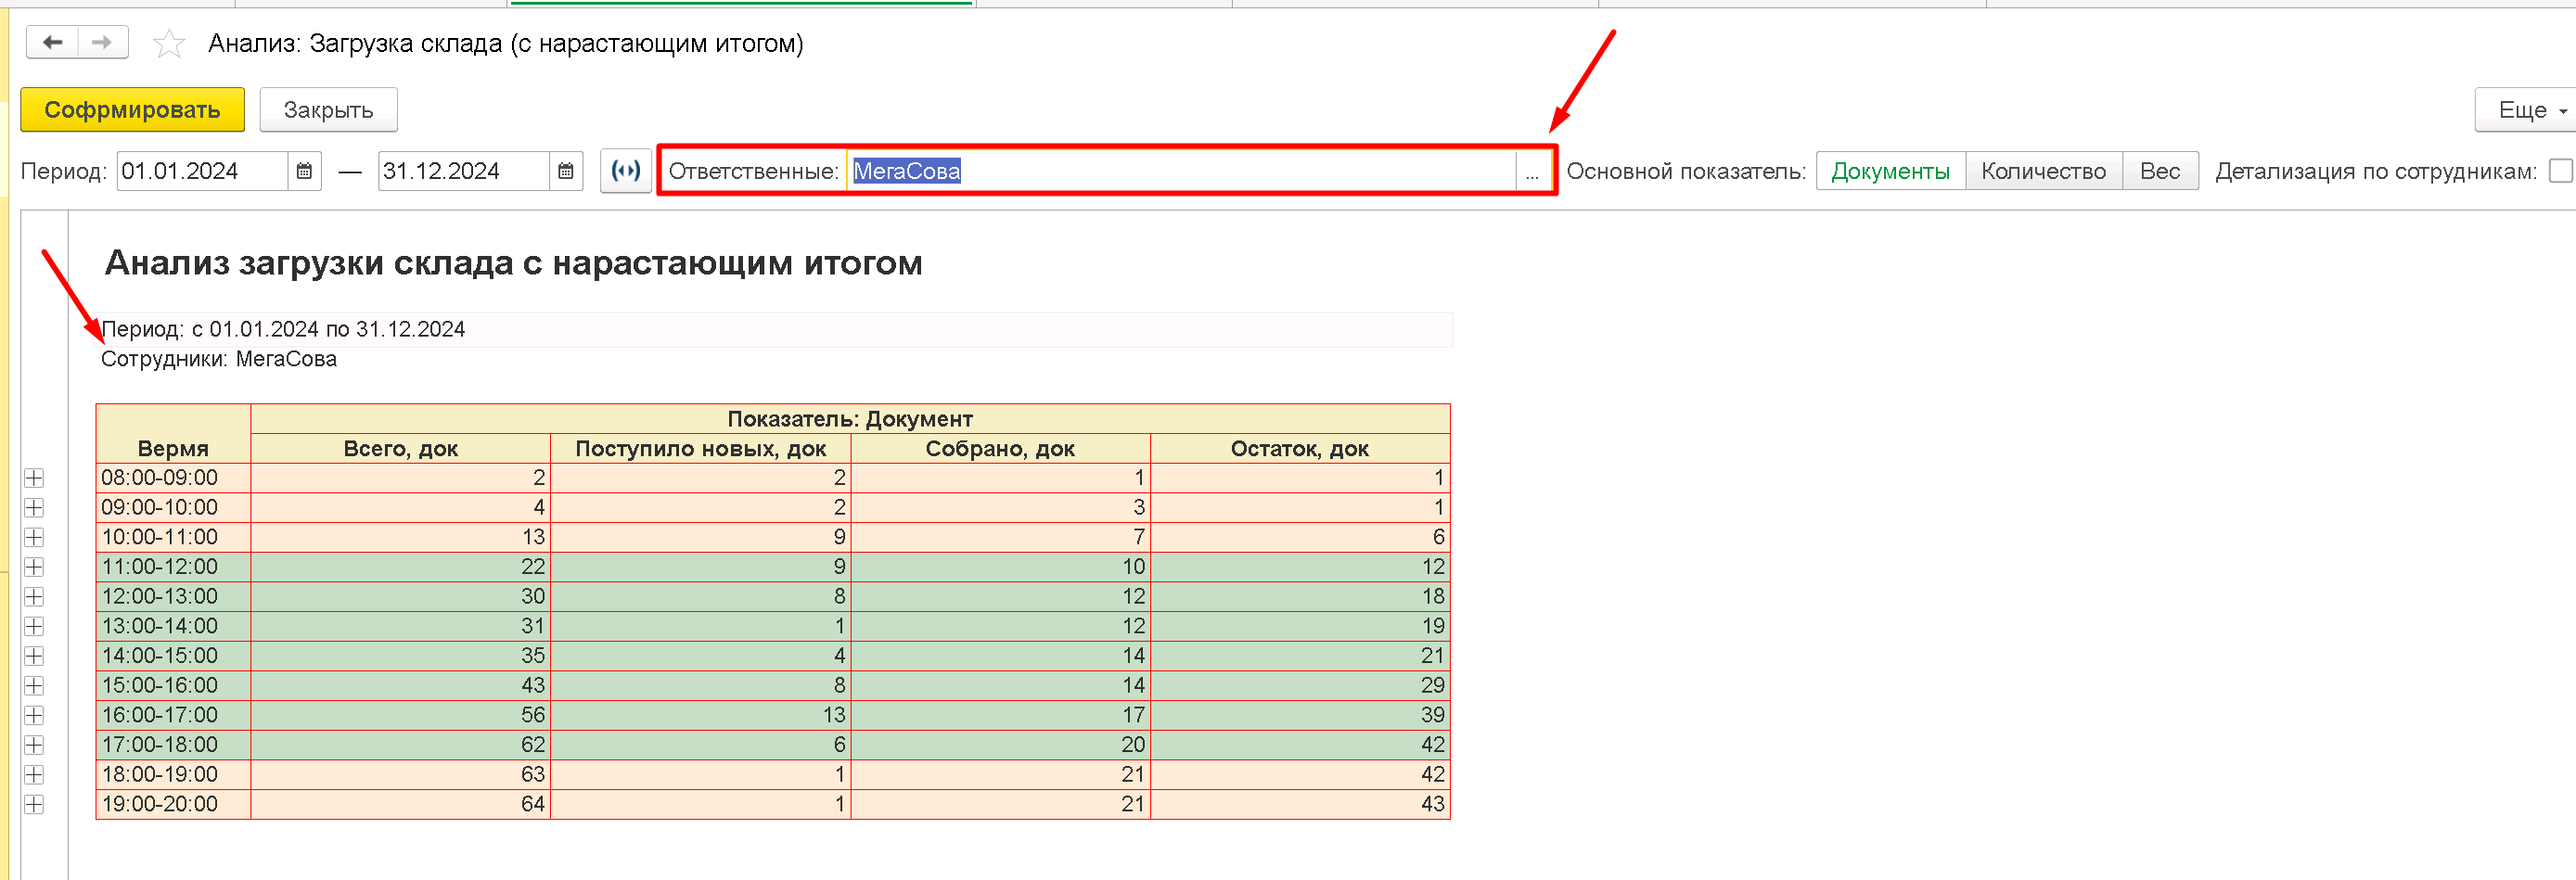2576x880 pixels.
Task: Select the Сотрудники: МегаСова line
Action: pos(219,359)
